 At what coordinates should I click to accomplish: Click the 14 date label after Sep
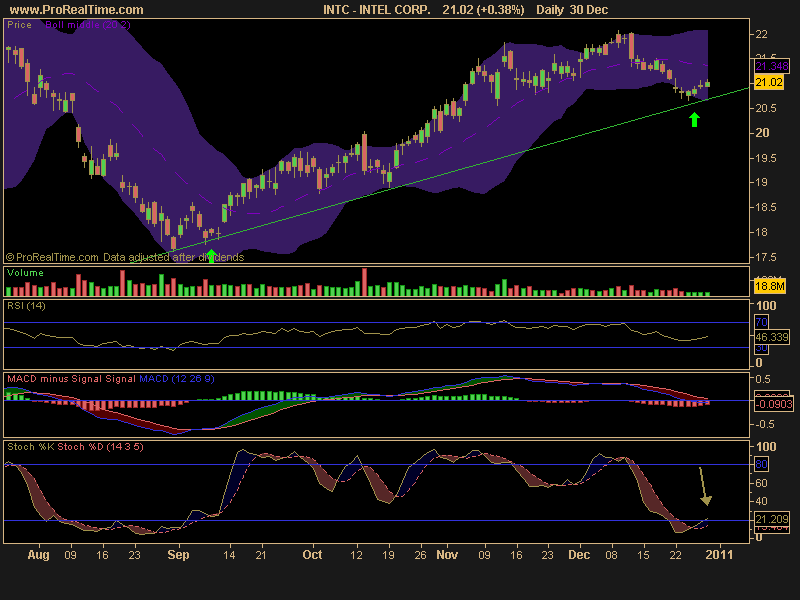click(x=229, y=555)
